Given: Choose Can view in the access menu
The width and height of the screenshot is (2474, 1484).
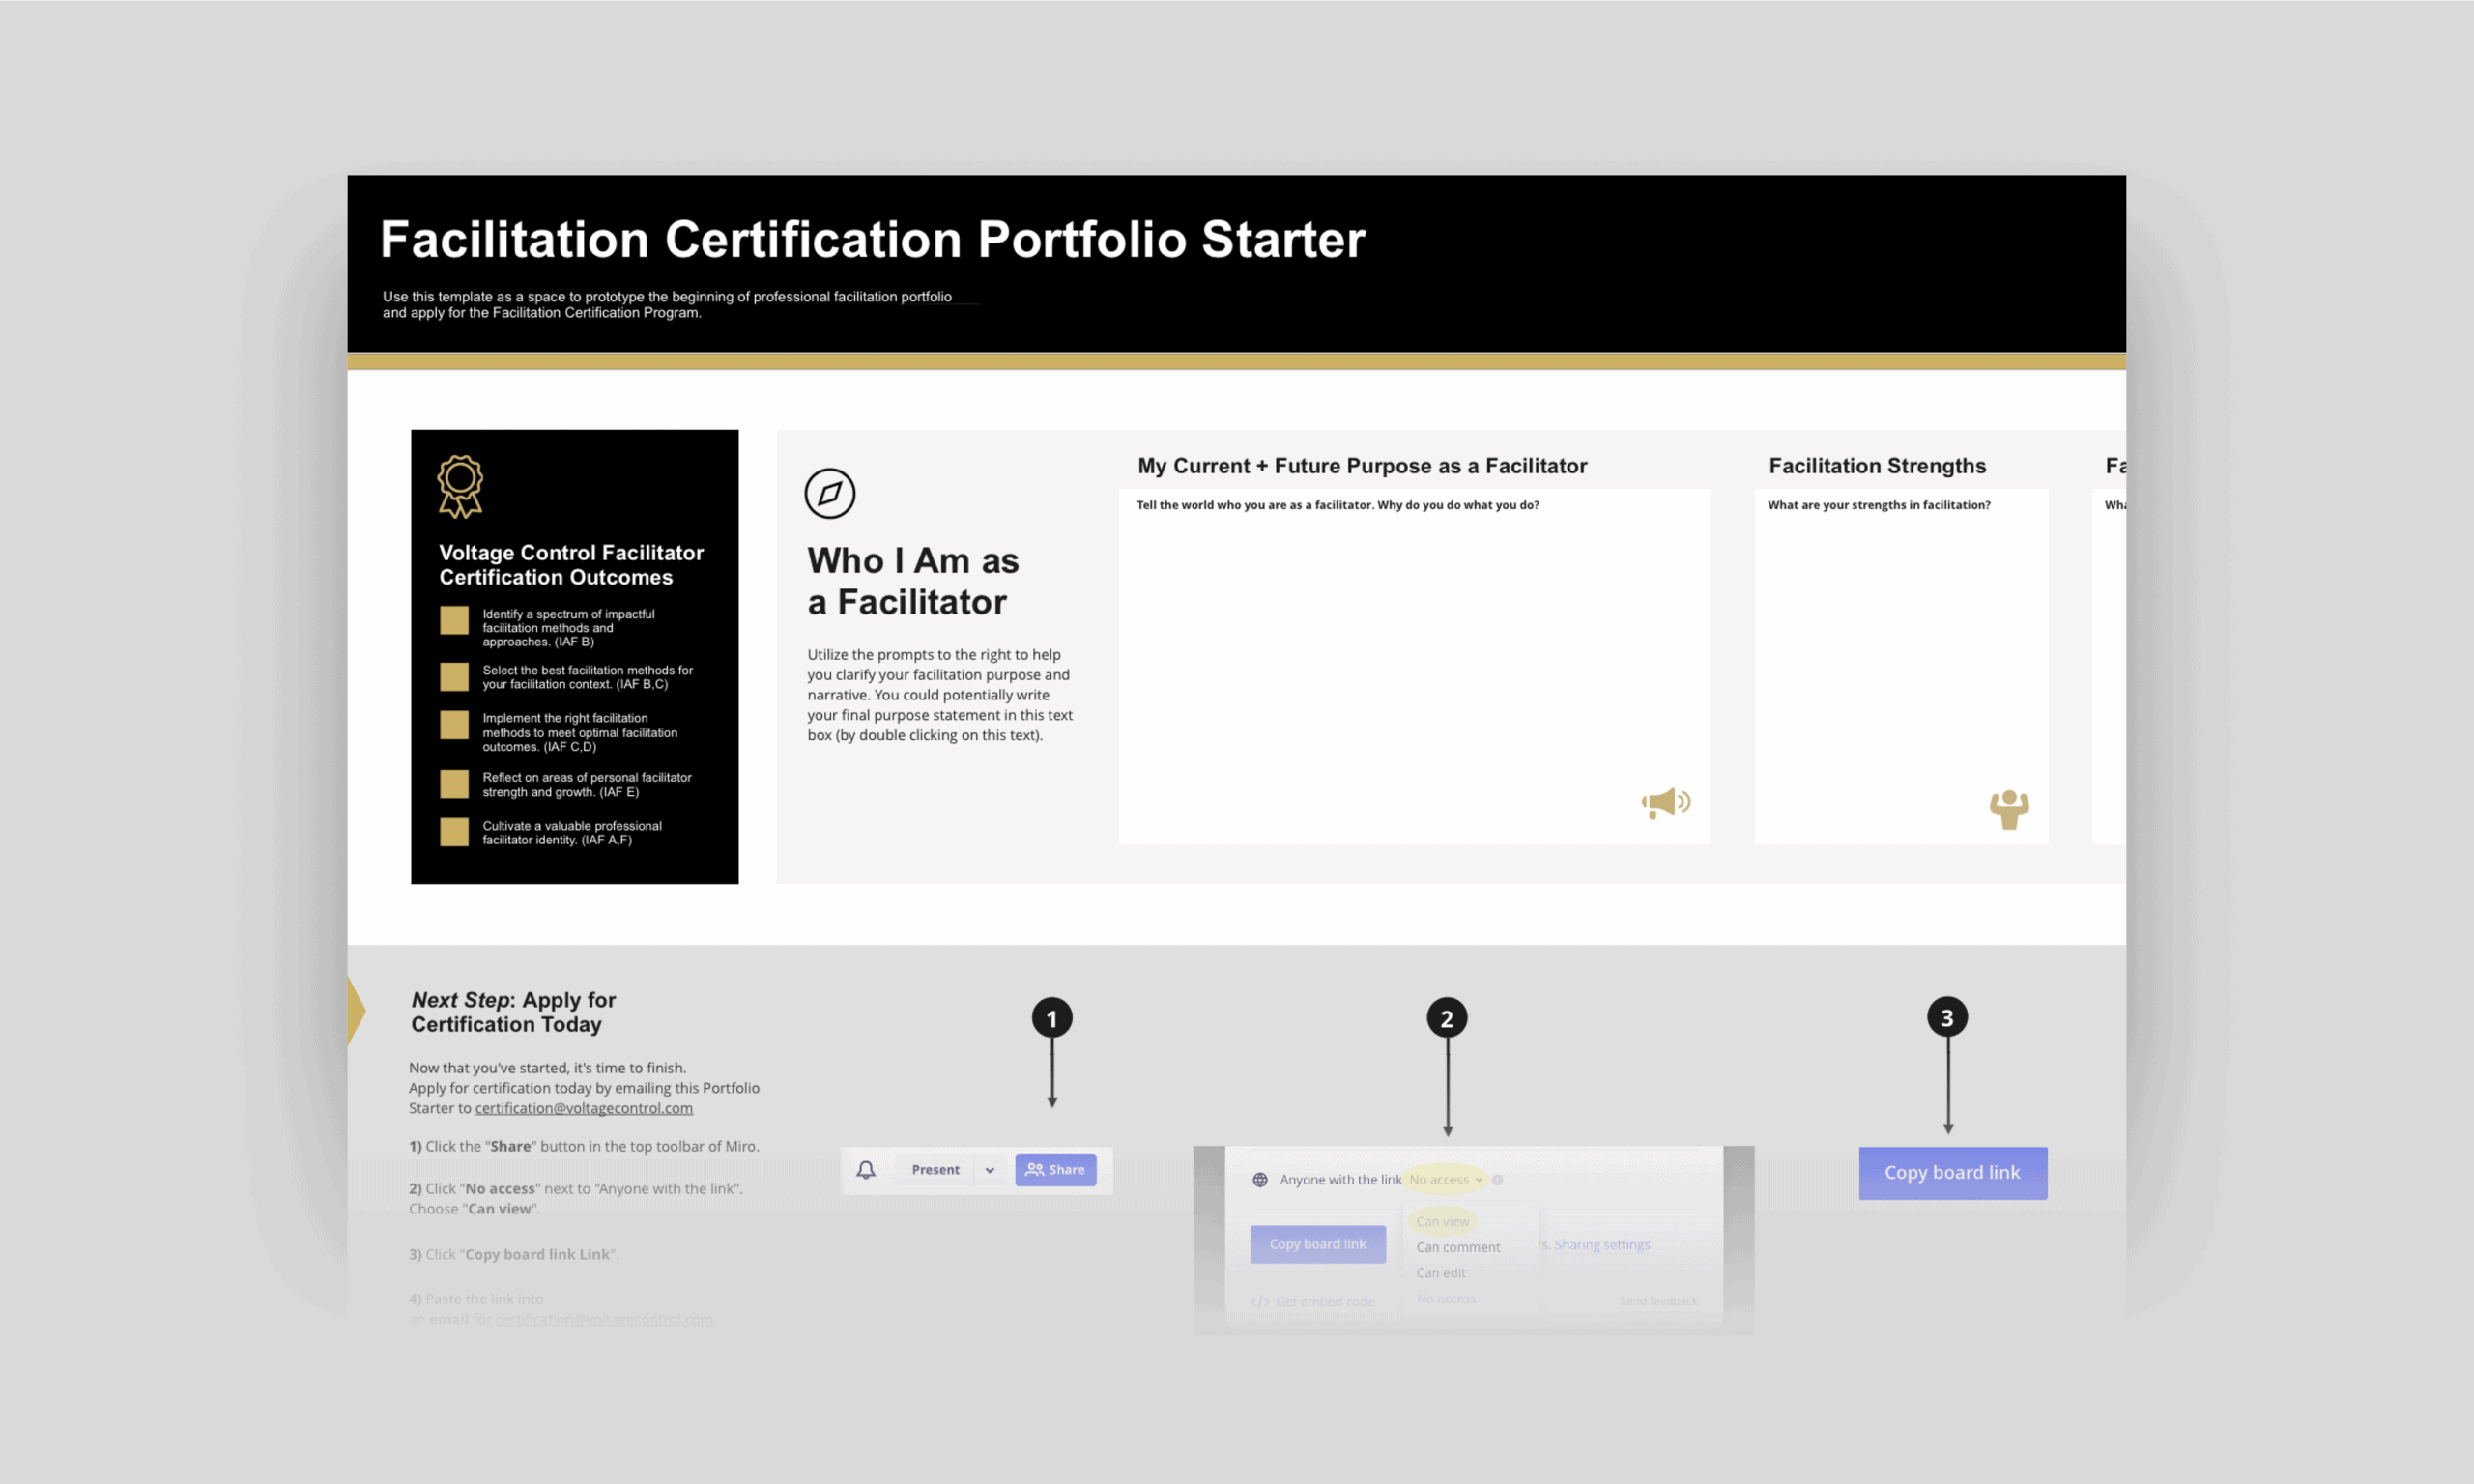Looking at the screenshot, I should [x=1443, y=1221].
